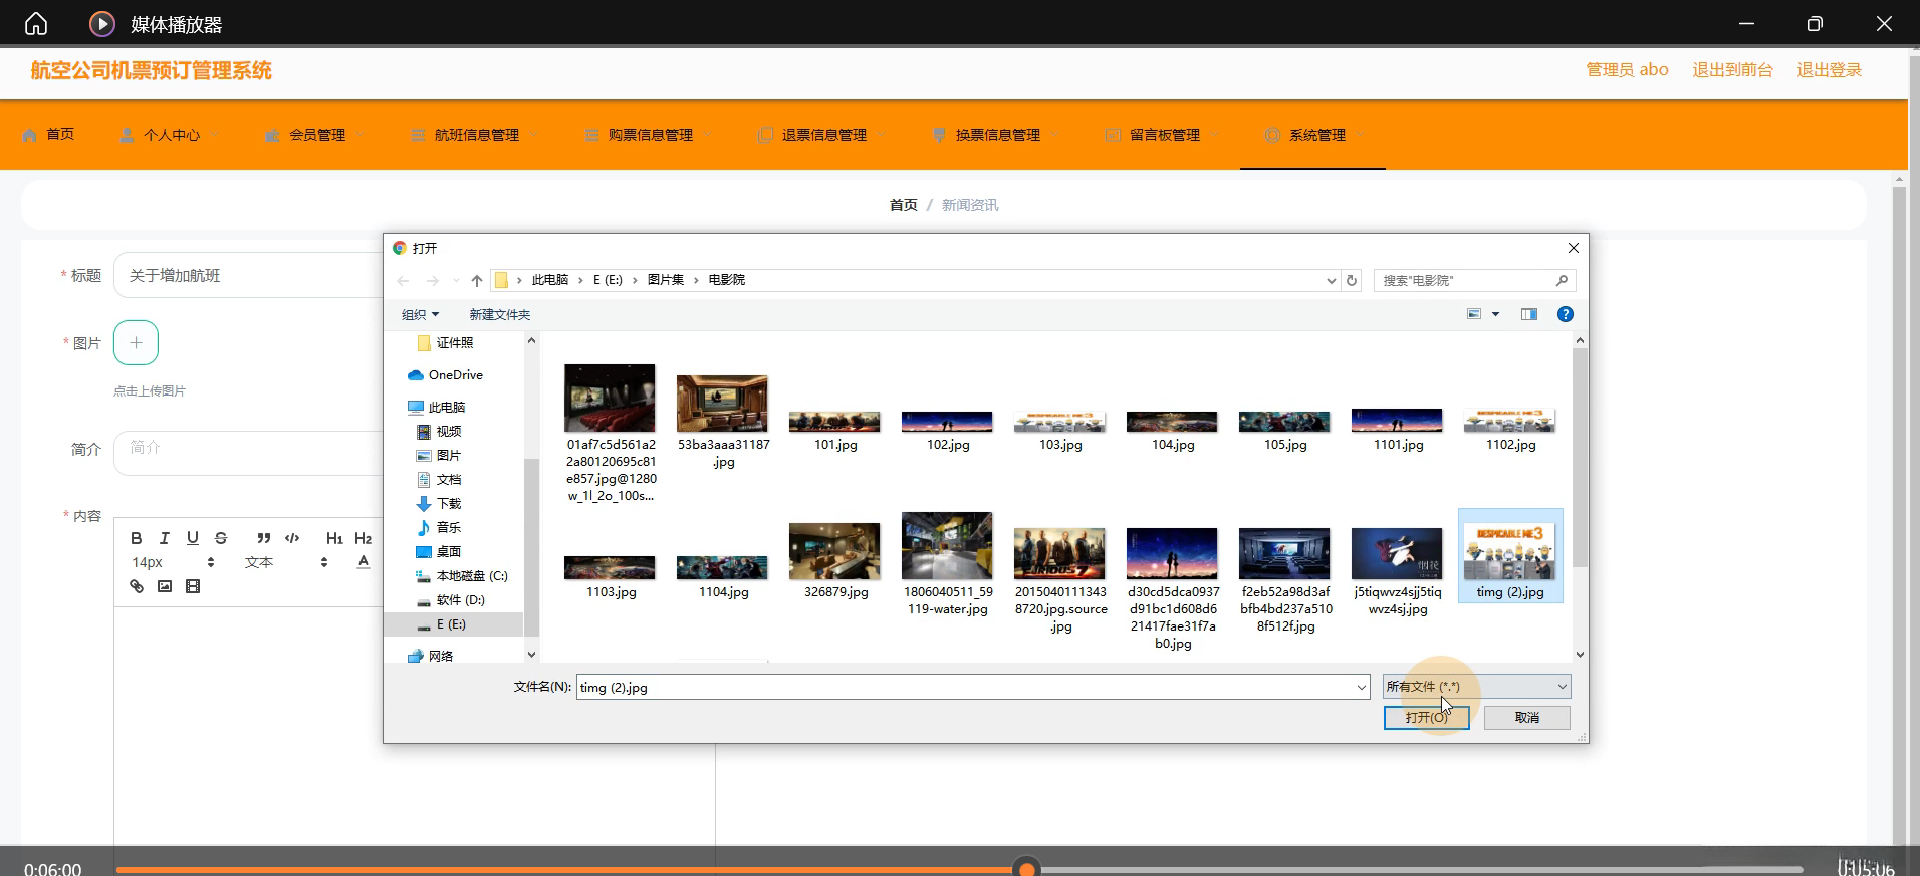Viewport: 1920px width, 876px height.
Task: Expand the file name history dropdown
Action: coord(1361,688)
